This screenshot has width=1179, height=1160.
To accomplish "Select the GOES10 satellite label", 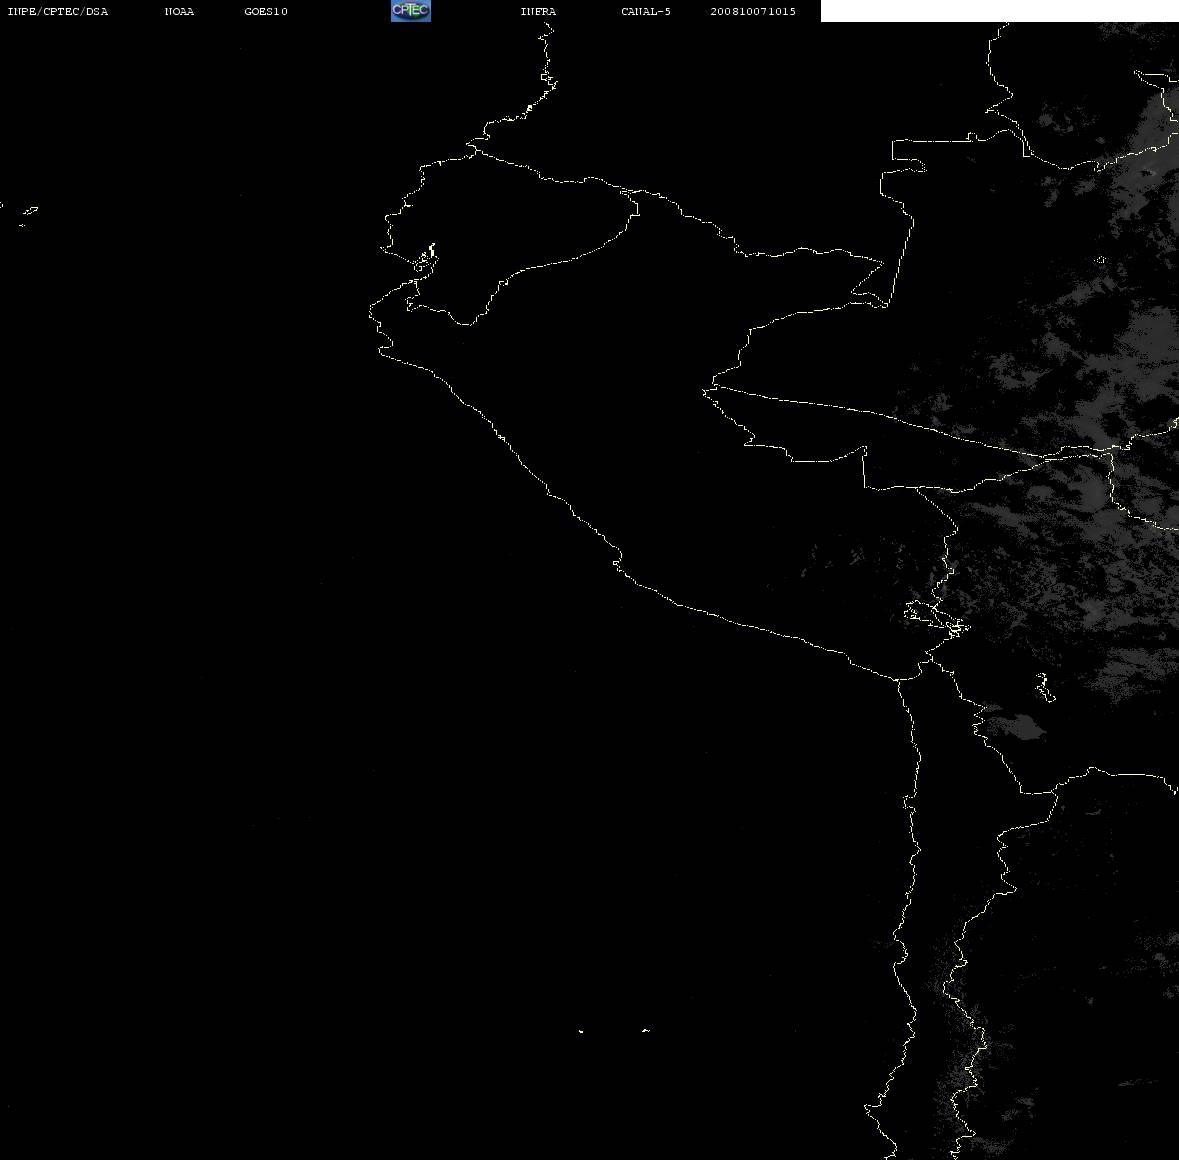I will [x=265, y=11].
